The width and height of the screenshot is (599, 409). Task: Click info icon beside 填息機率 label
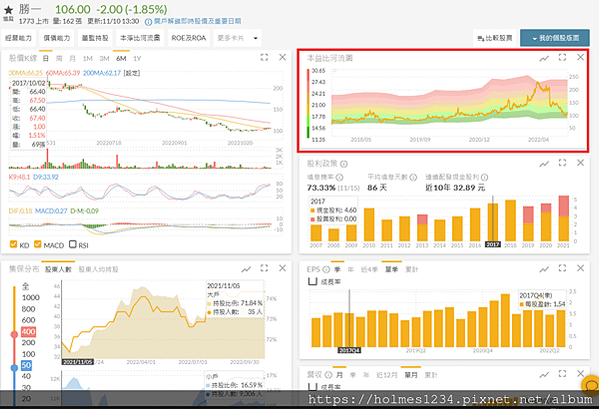point(339,177)
